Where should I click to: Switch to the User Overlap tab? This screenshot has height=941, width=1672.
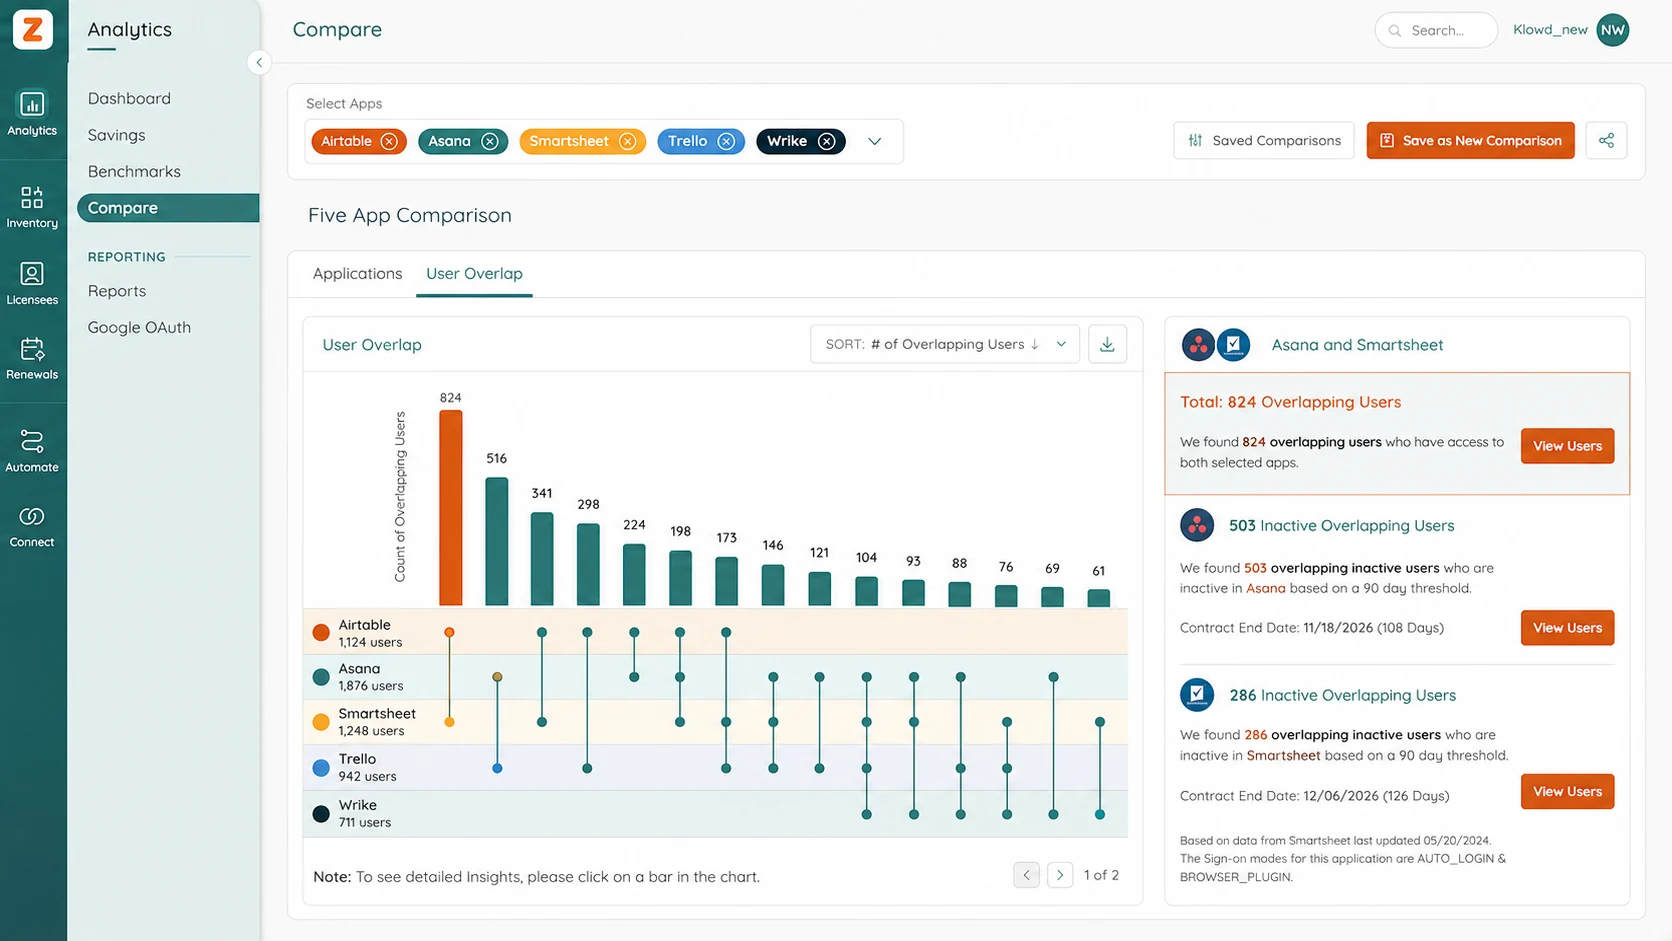[474, 273]
